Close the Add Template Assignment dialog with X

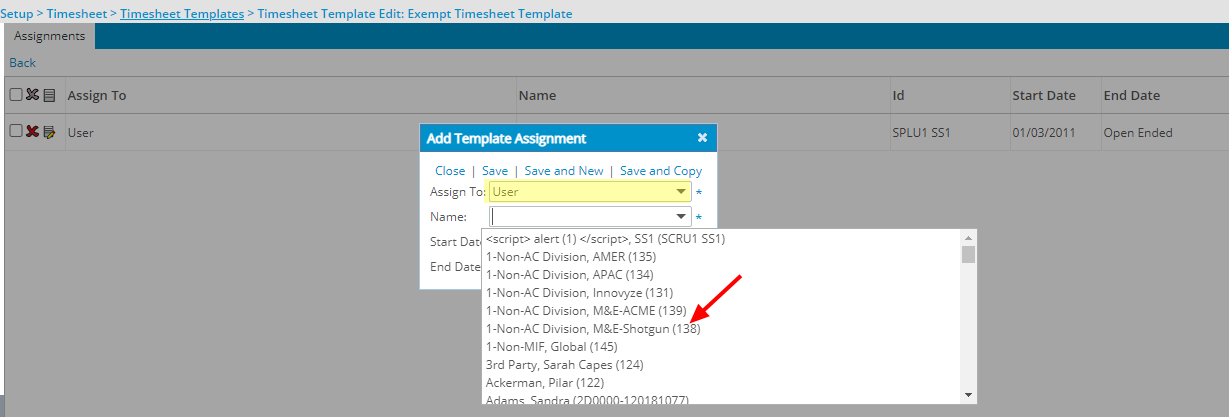pos(702,138)
